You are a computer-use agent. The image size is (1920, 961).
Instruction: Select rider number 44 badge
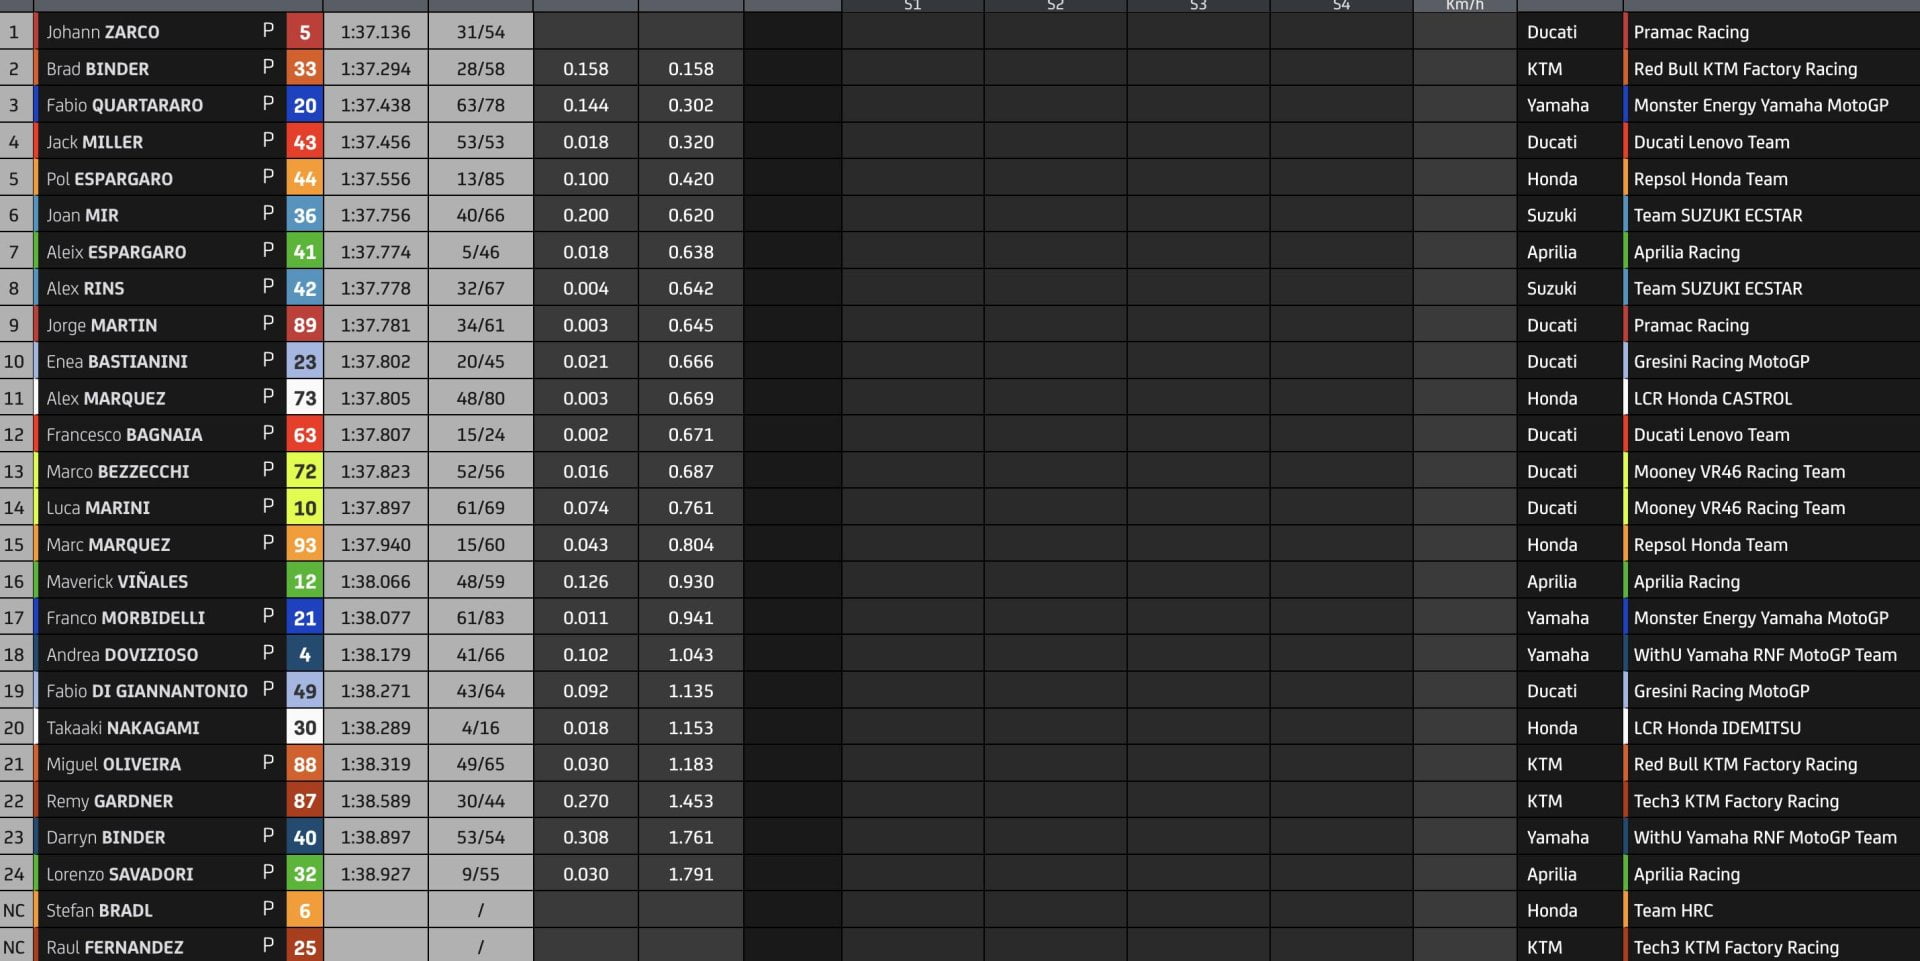coord(304,179)
